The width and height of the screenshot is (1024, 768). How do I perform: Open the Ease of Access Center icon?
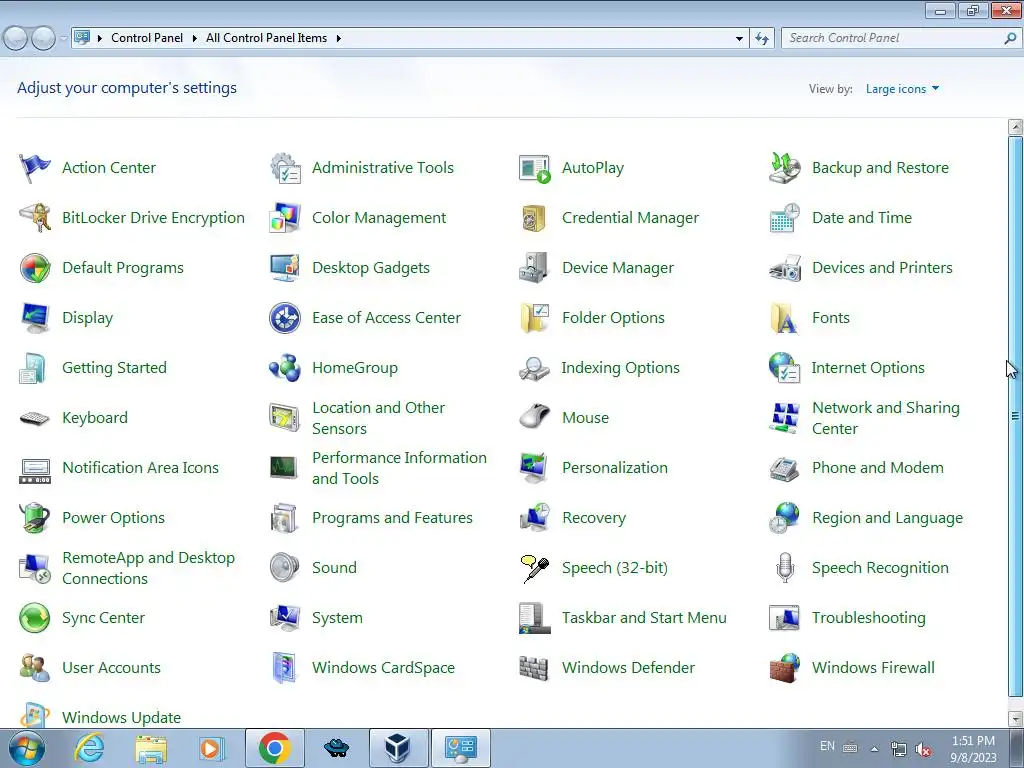pyautogui.click(x=285, y=318)
